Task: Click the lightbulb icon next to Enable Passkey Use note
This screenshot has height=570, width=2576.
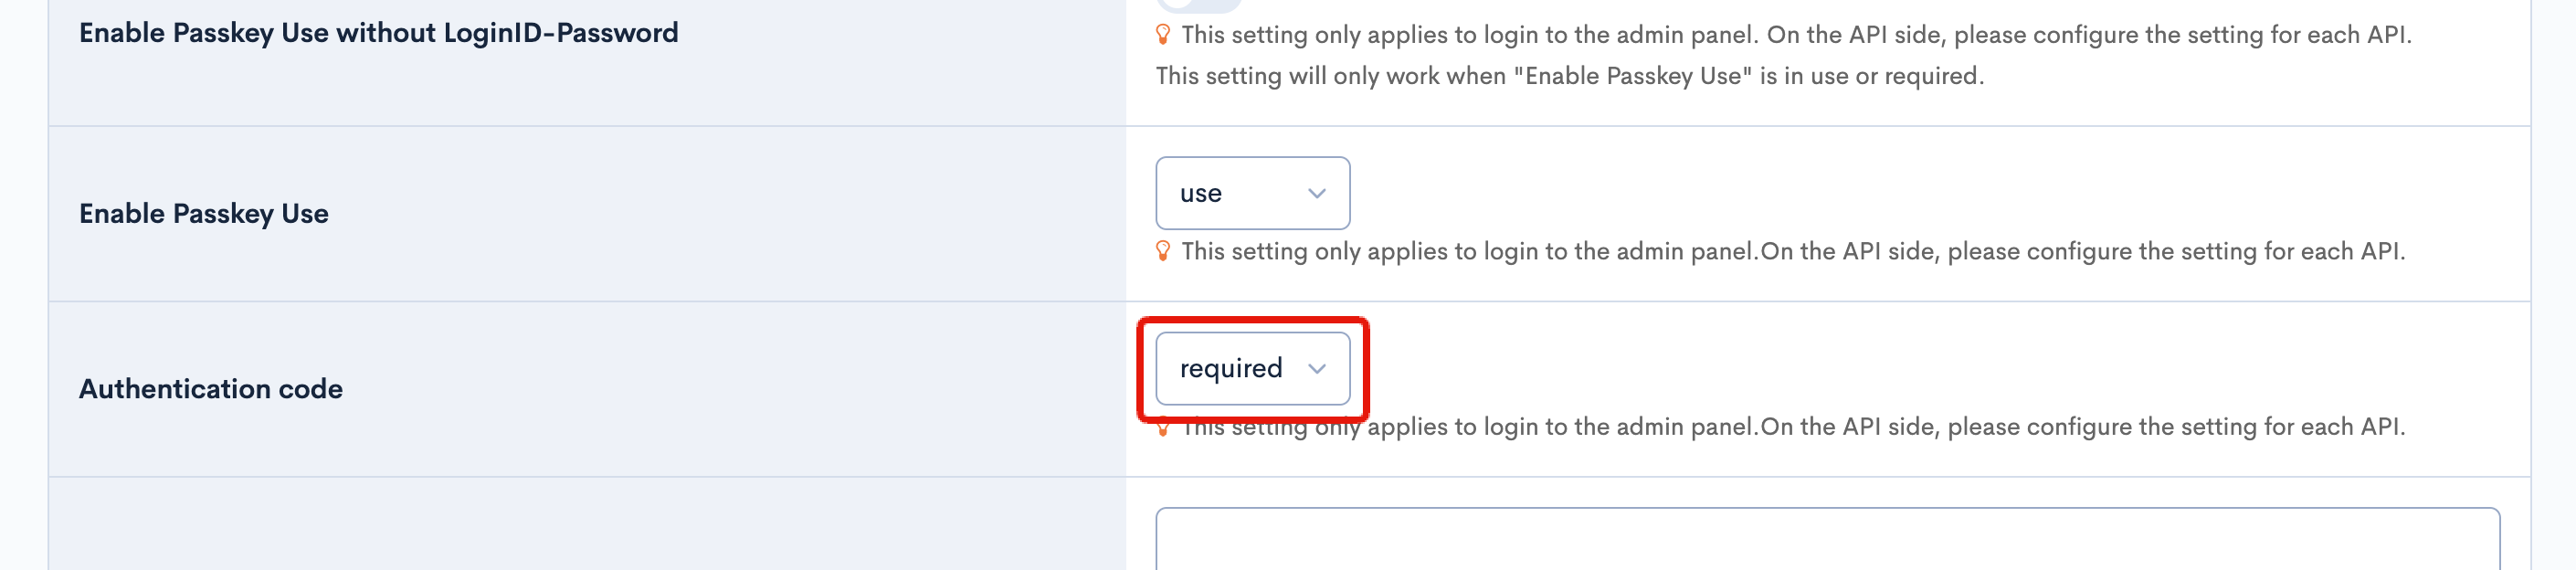Action: [1164, 253]
